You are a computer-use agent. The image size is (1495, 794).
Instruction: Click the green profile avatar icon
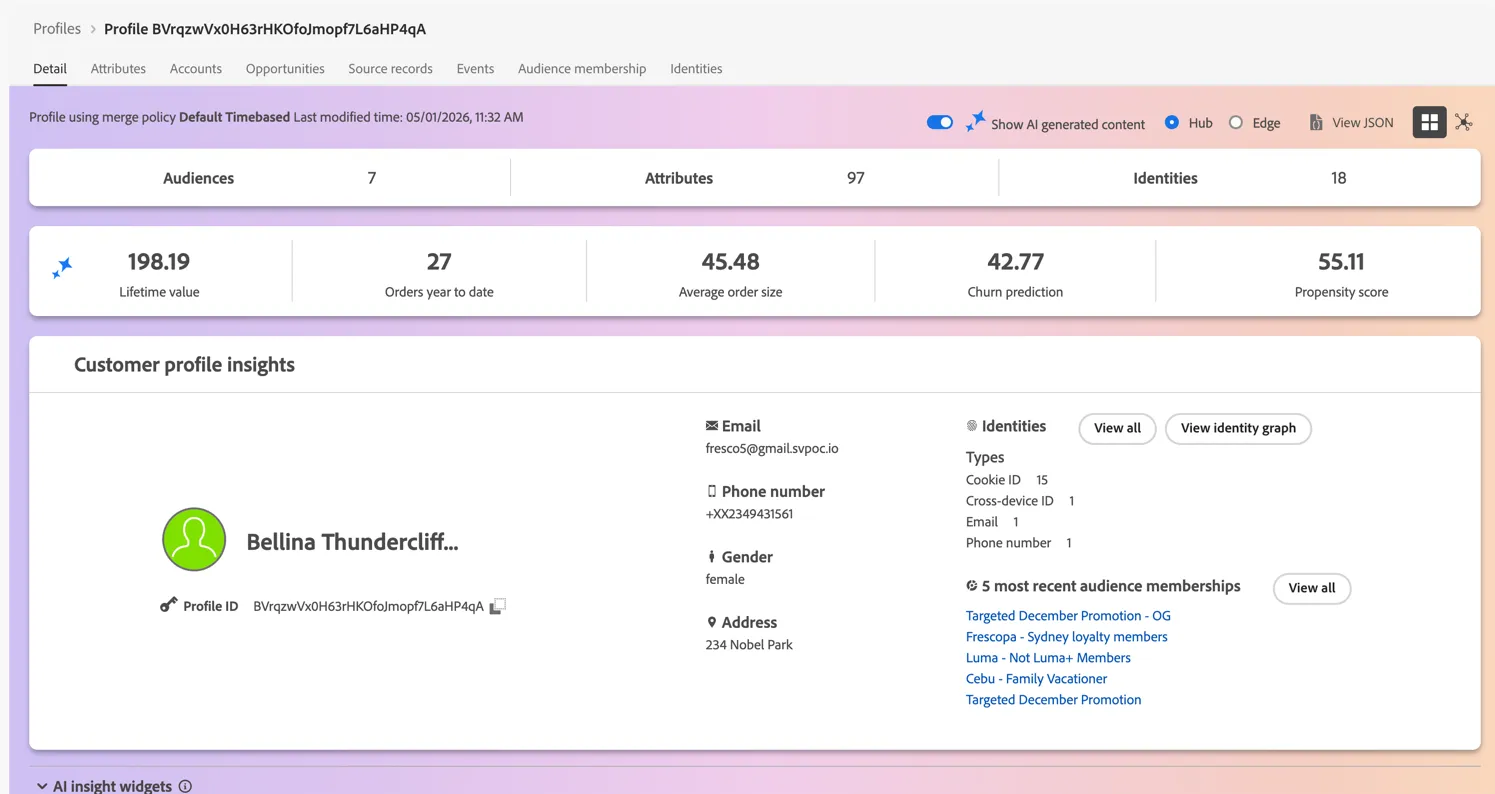194,539
